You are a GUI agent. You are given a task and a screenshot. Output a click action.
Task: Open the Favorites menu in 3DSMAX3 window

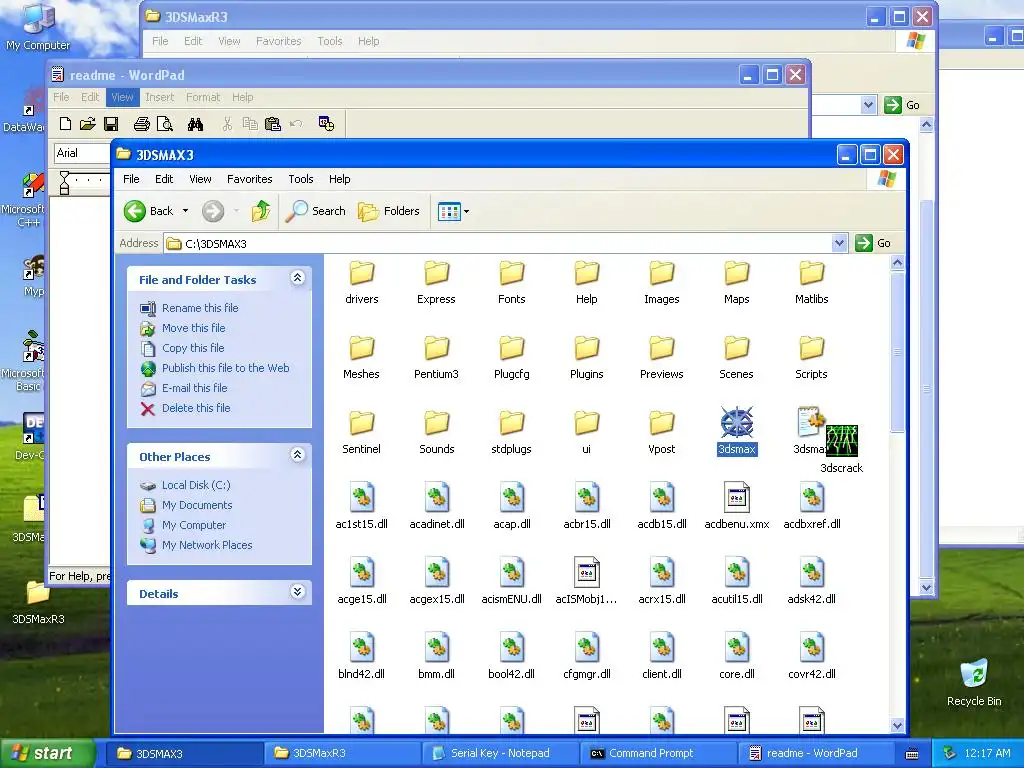[249, 179]
